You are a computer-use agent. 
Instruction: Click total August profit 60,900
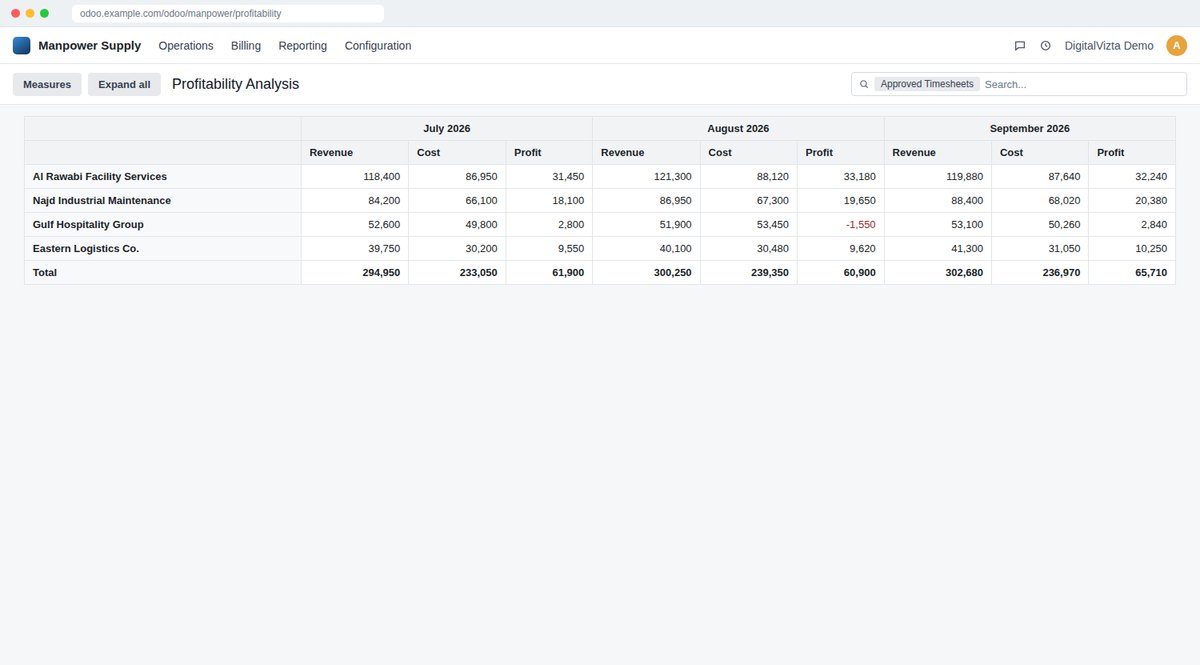(x=841, y=272)
